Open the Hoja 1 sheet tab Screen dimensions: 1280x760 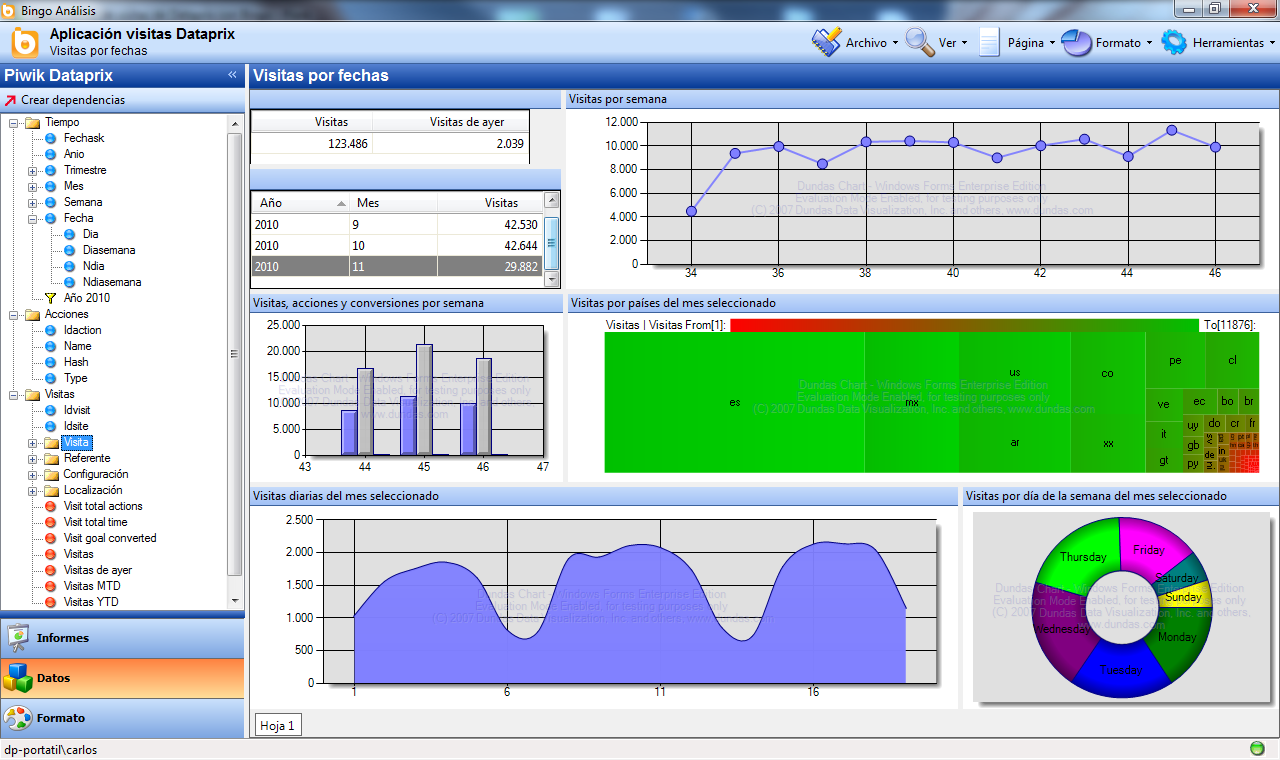(277, 726)
